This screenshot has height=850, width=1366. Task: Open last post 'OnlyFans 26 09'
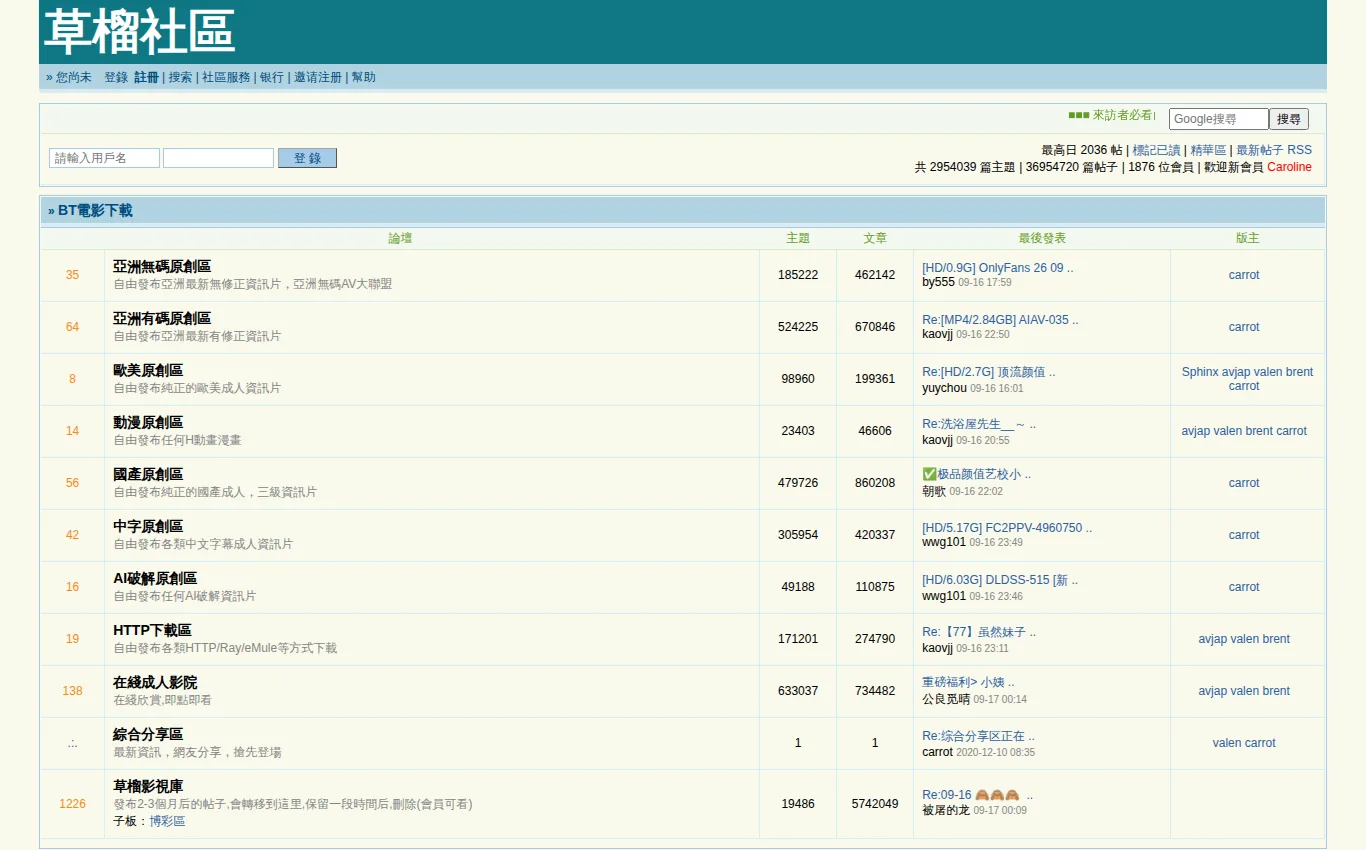tap(998, 268)
